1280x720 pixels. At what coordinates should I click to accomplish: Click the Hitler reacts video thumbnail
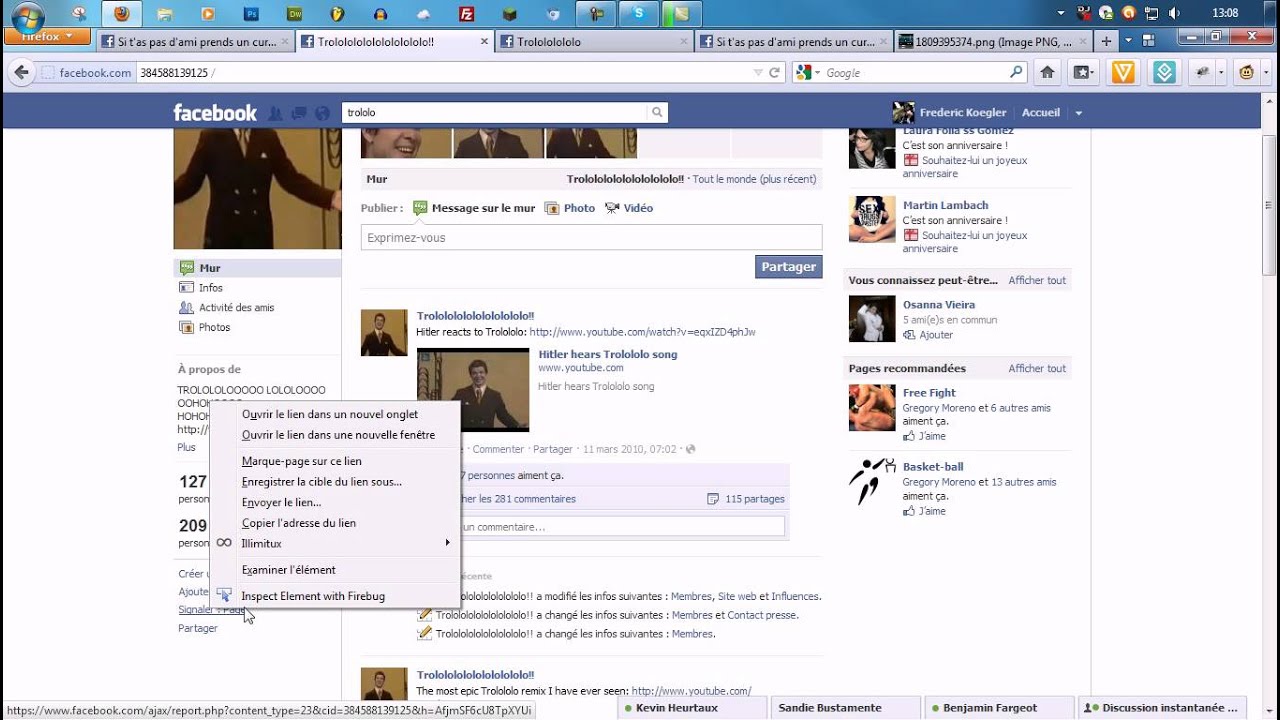473,389
